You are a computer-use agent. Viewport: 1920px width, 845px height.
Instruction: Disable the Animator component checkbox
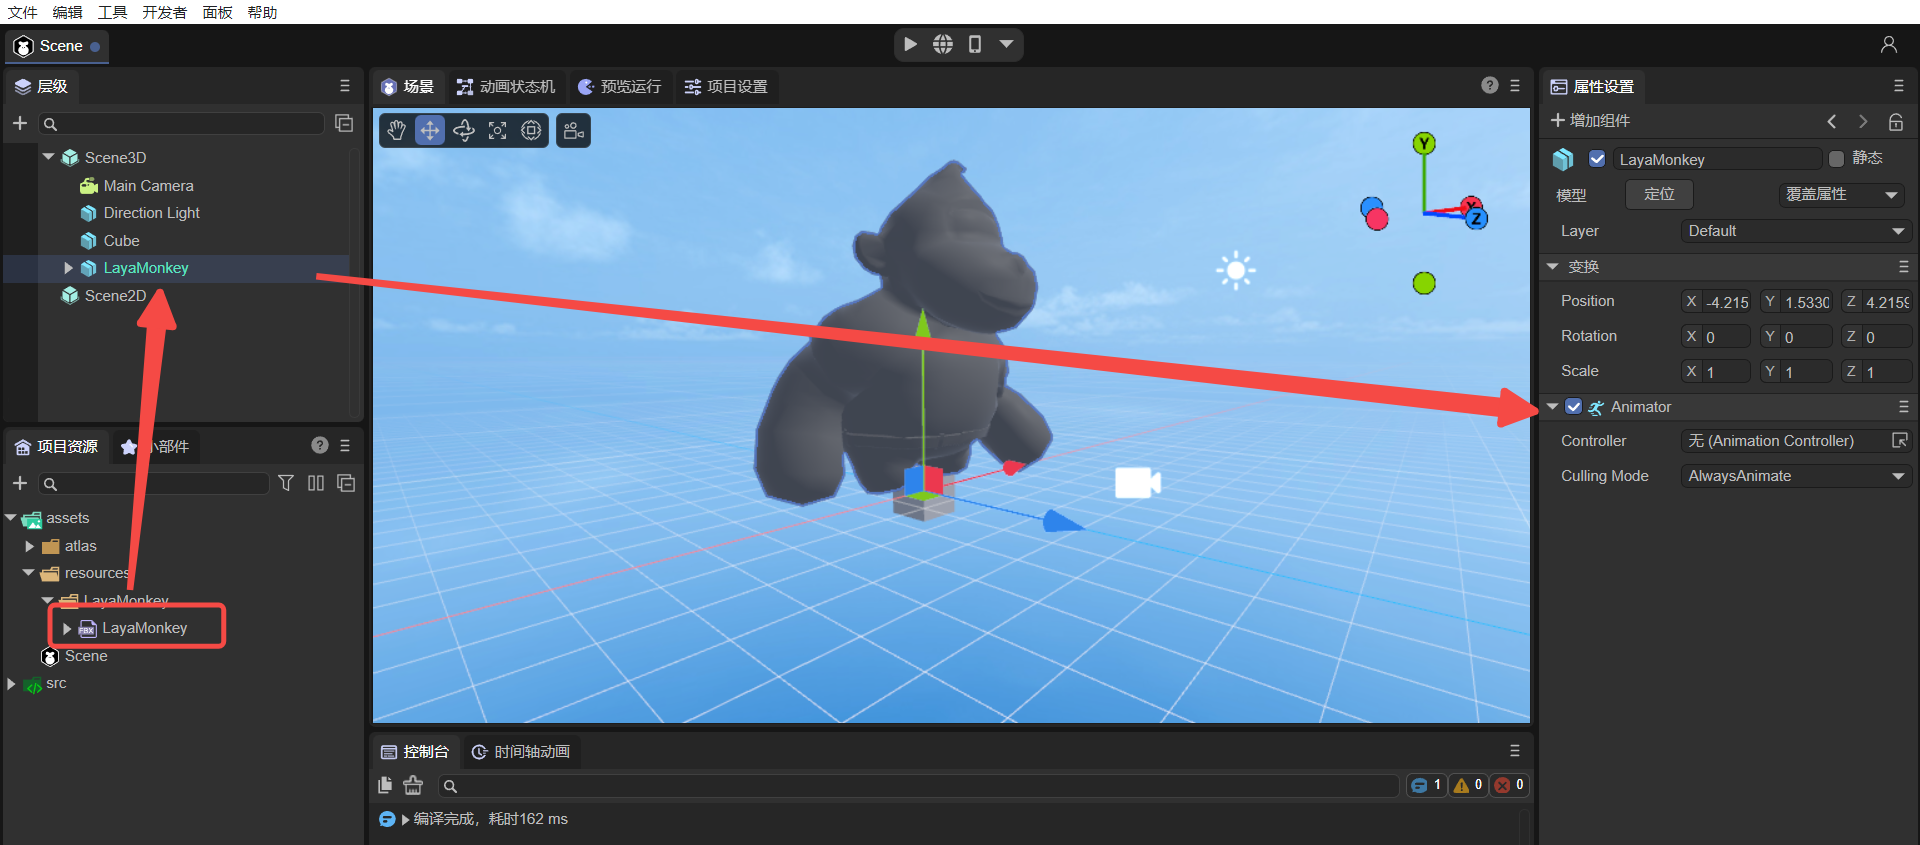[1574, 407]
